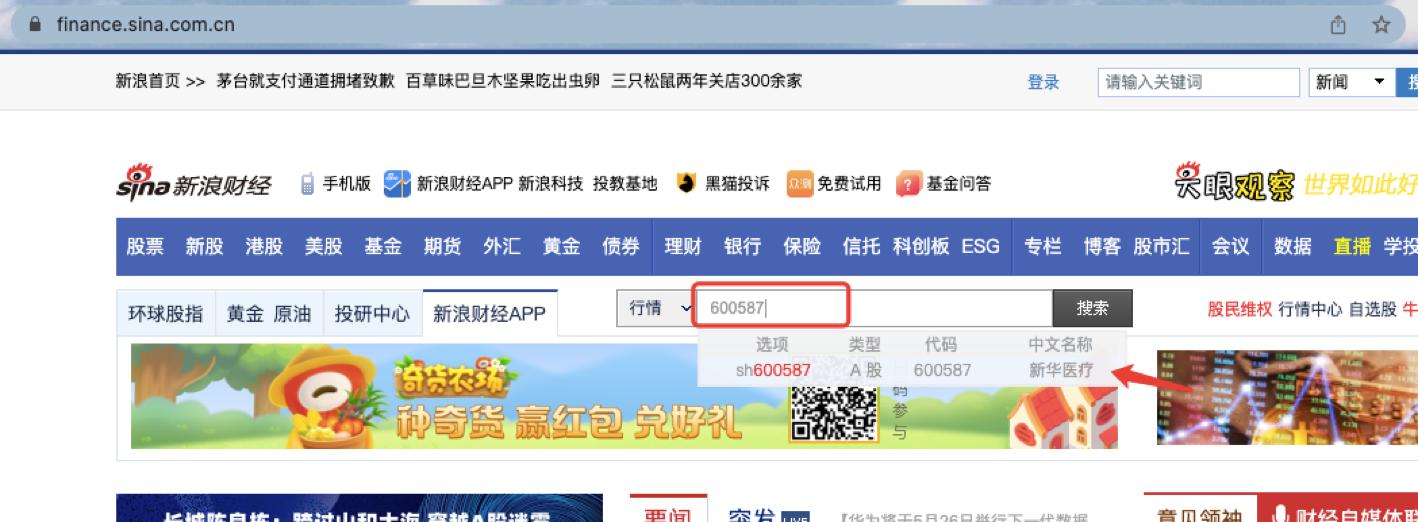
Task: Open 理财 in navigation bar
Action: point(684,246)
